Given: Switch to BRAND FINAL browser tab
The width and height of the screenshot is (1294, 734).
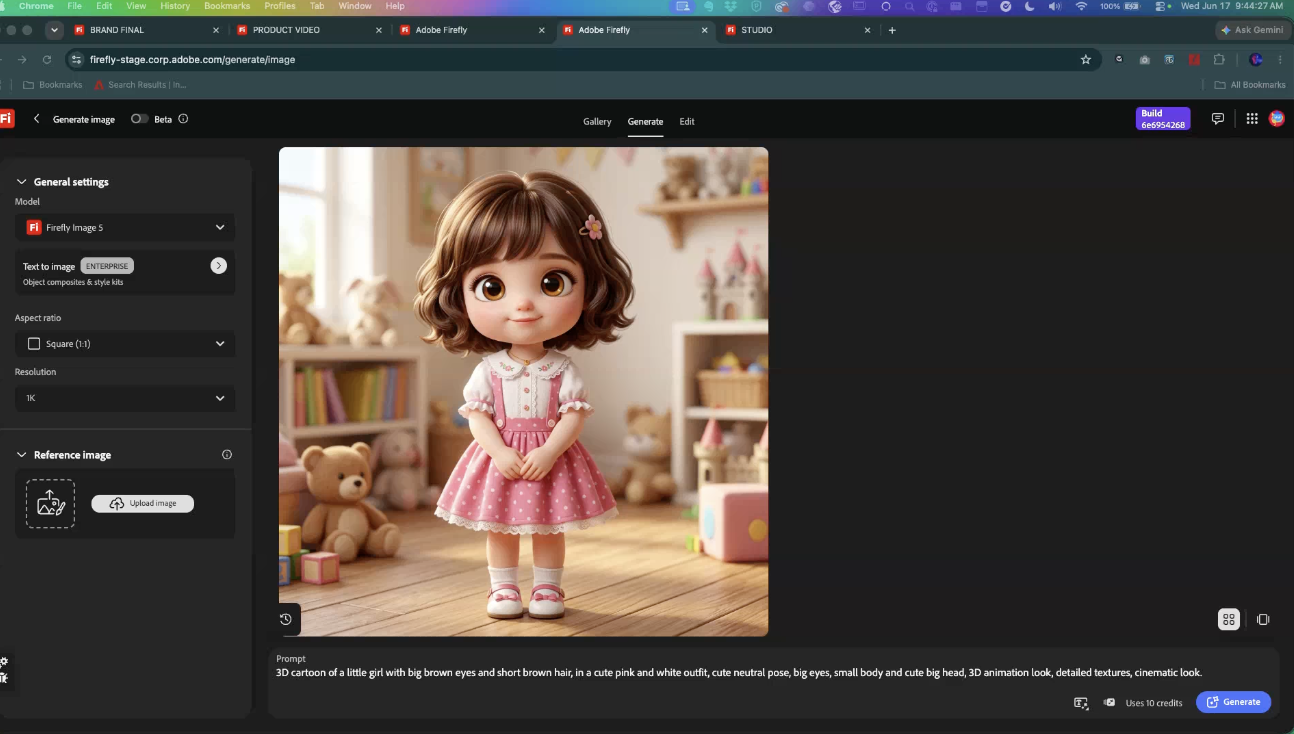Looking at the screenshot, I should coord(146,30).
